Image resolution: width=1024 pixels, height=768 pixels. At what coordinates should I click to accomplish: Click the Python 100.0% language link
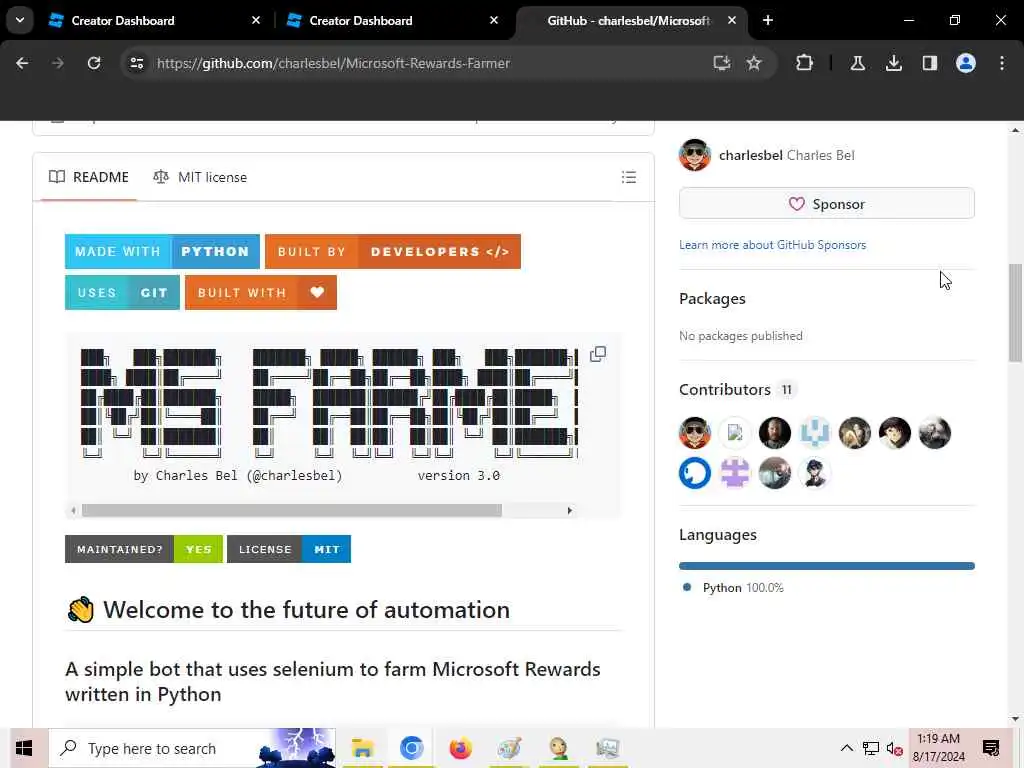[733, 588]
